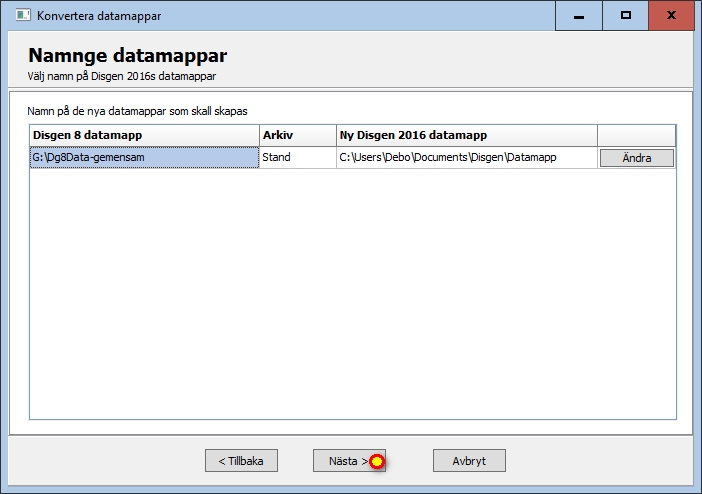Click Ändra to change the datamapp path

637,158
